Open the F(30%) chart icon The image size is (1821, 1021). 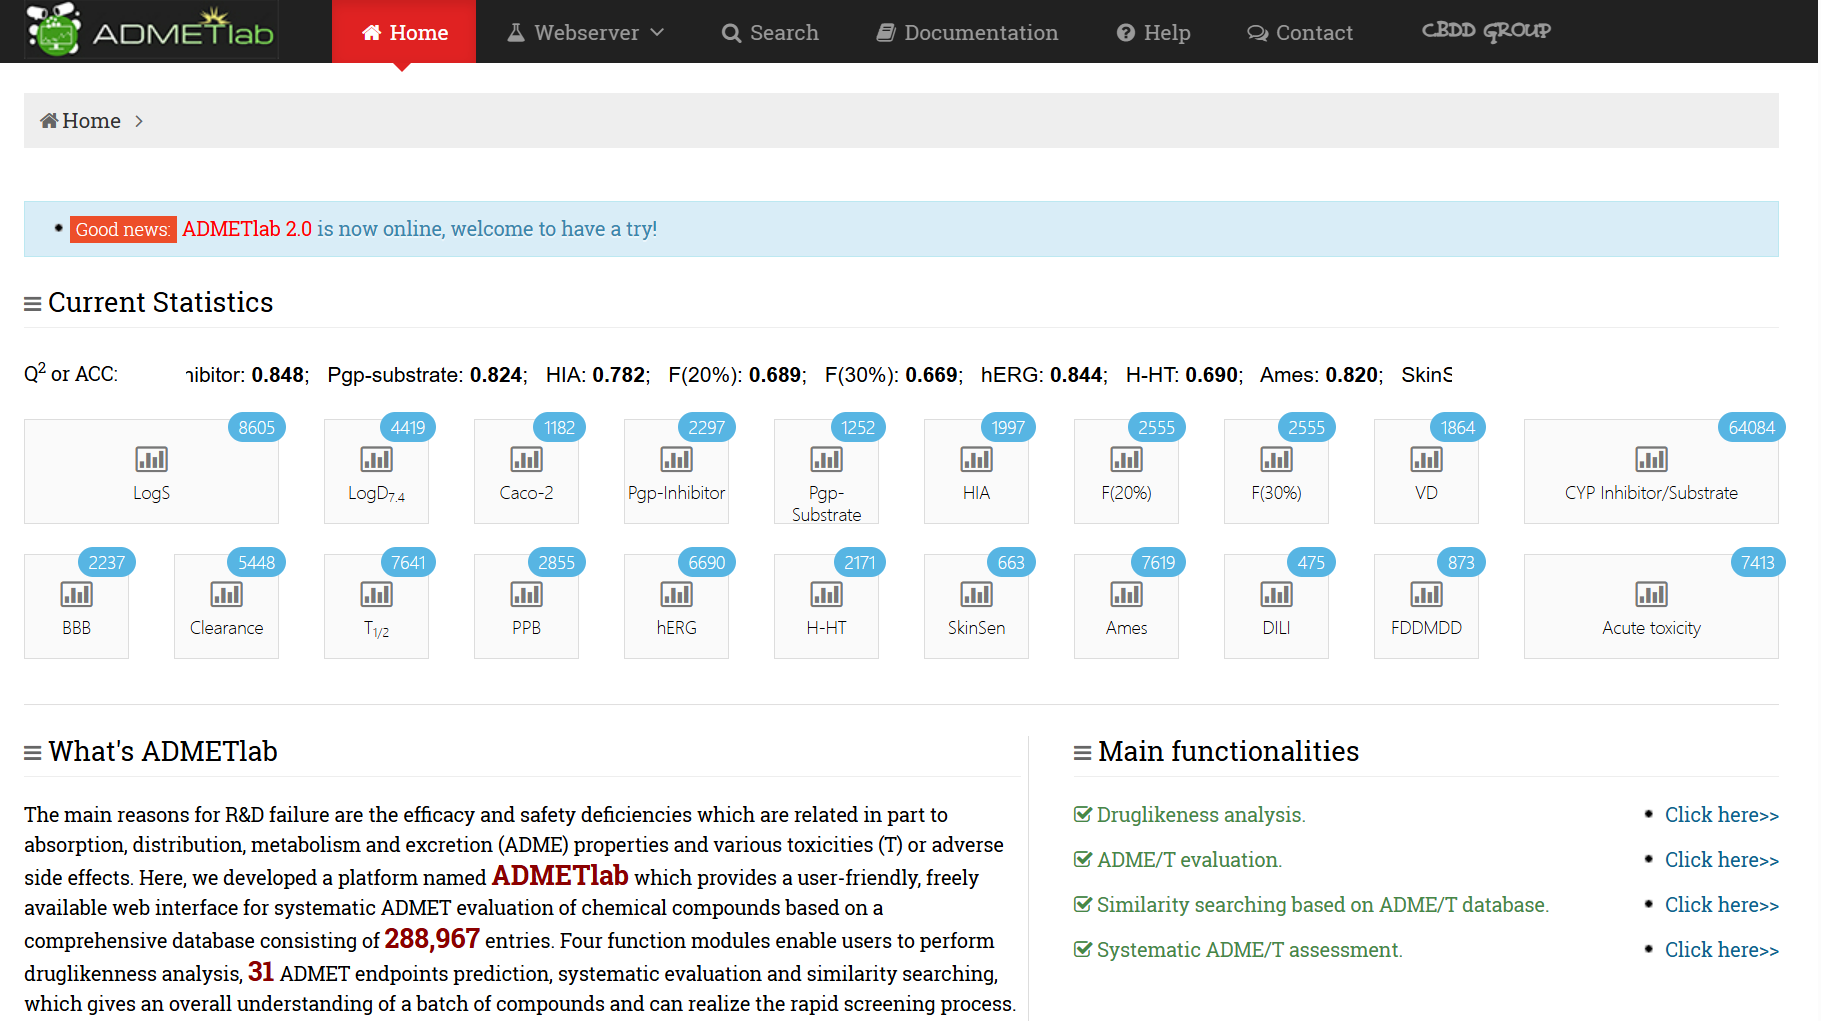1276,459
